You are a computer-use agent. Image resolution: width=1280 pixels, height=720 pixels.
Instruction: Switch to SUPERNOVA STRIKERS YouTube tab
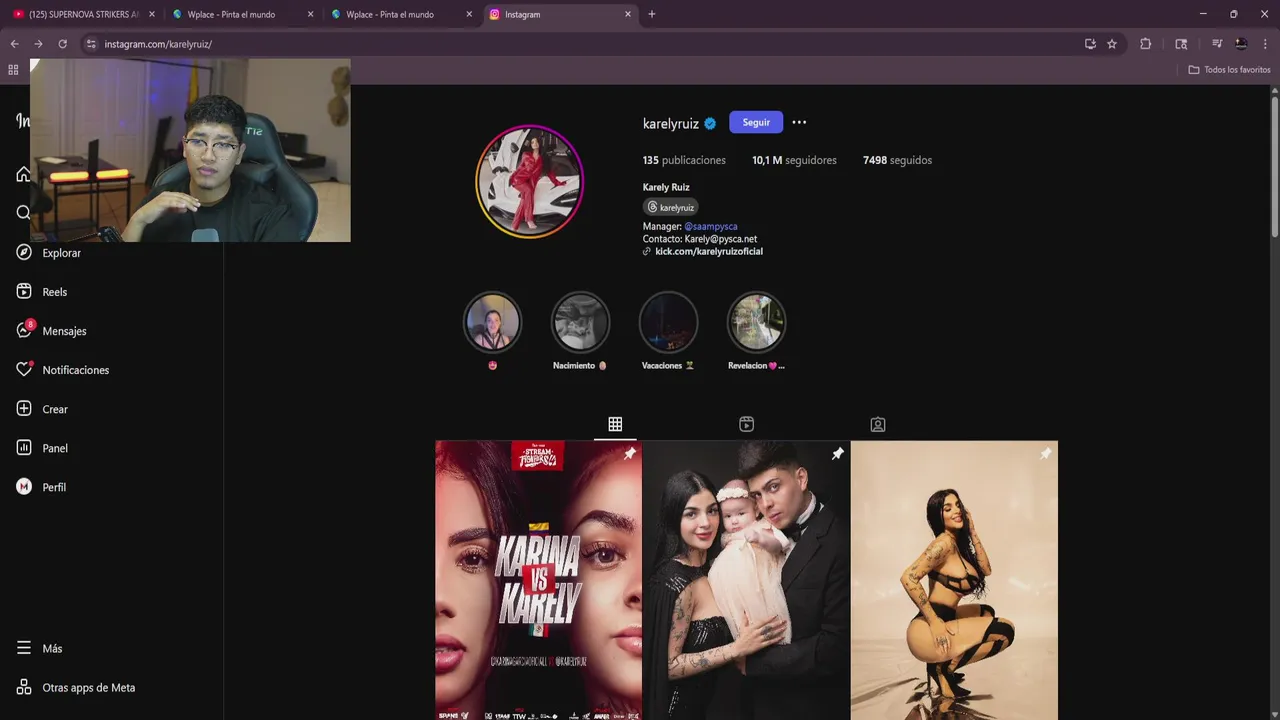click(84, 14)
